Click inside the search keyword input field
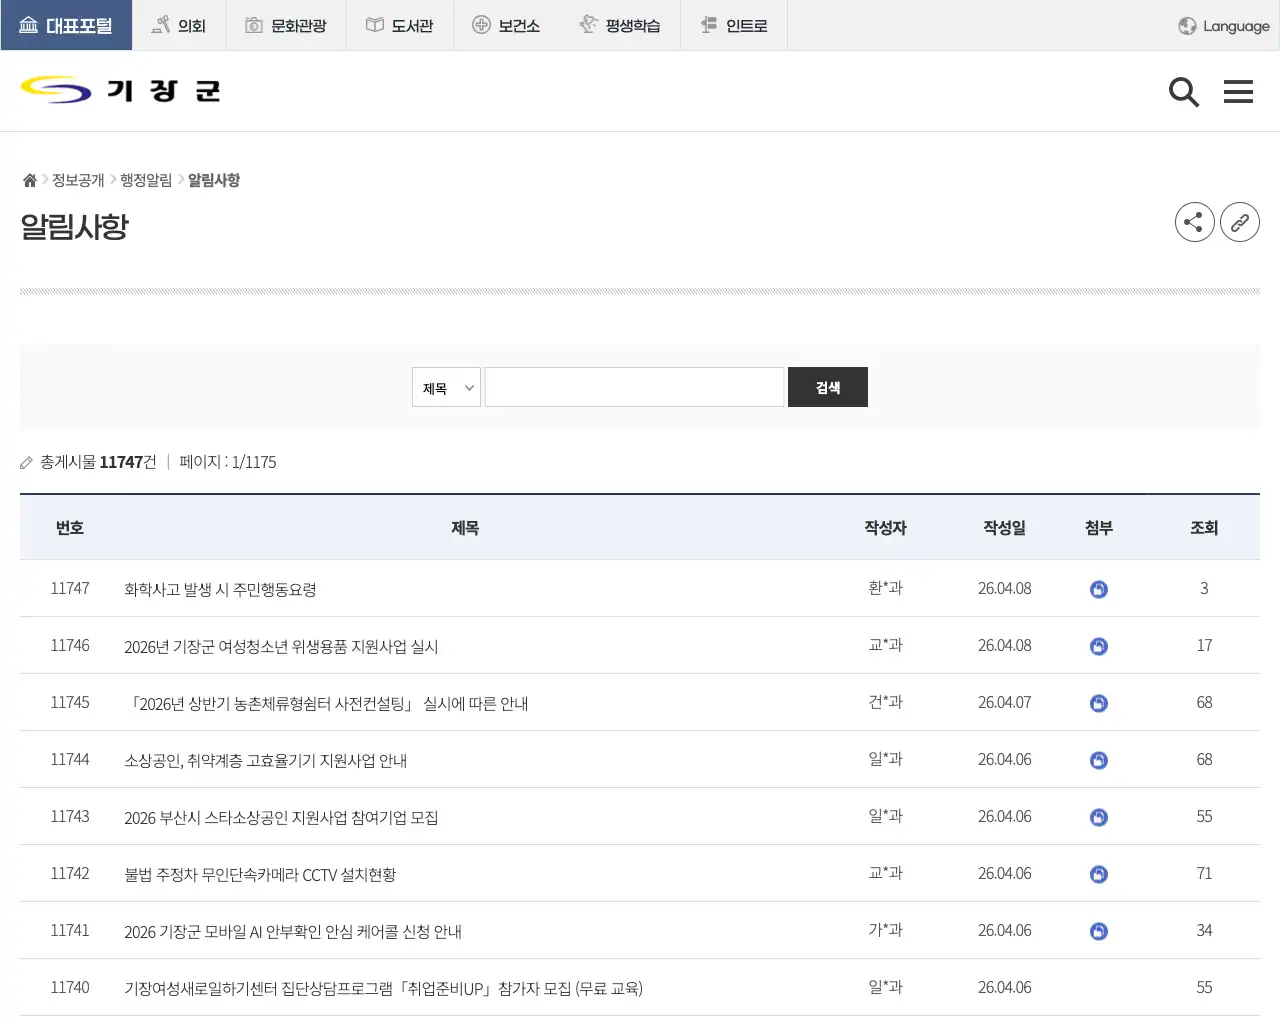 633,387
